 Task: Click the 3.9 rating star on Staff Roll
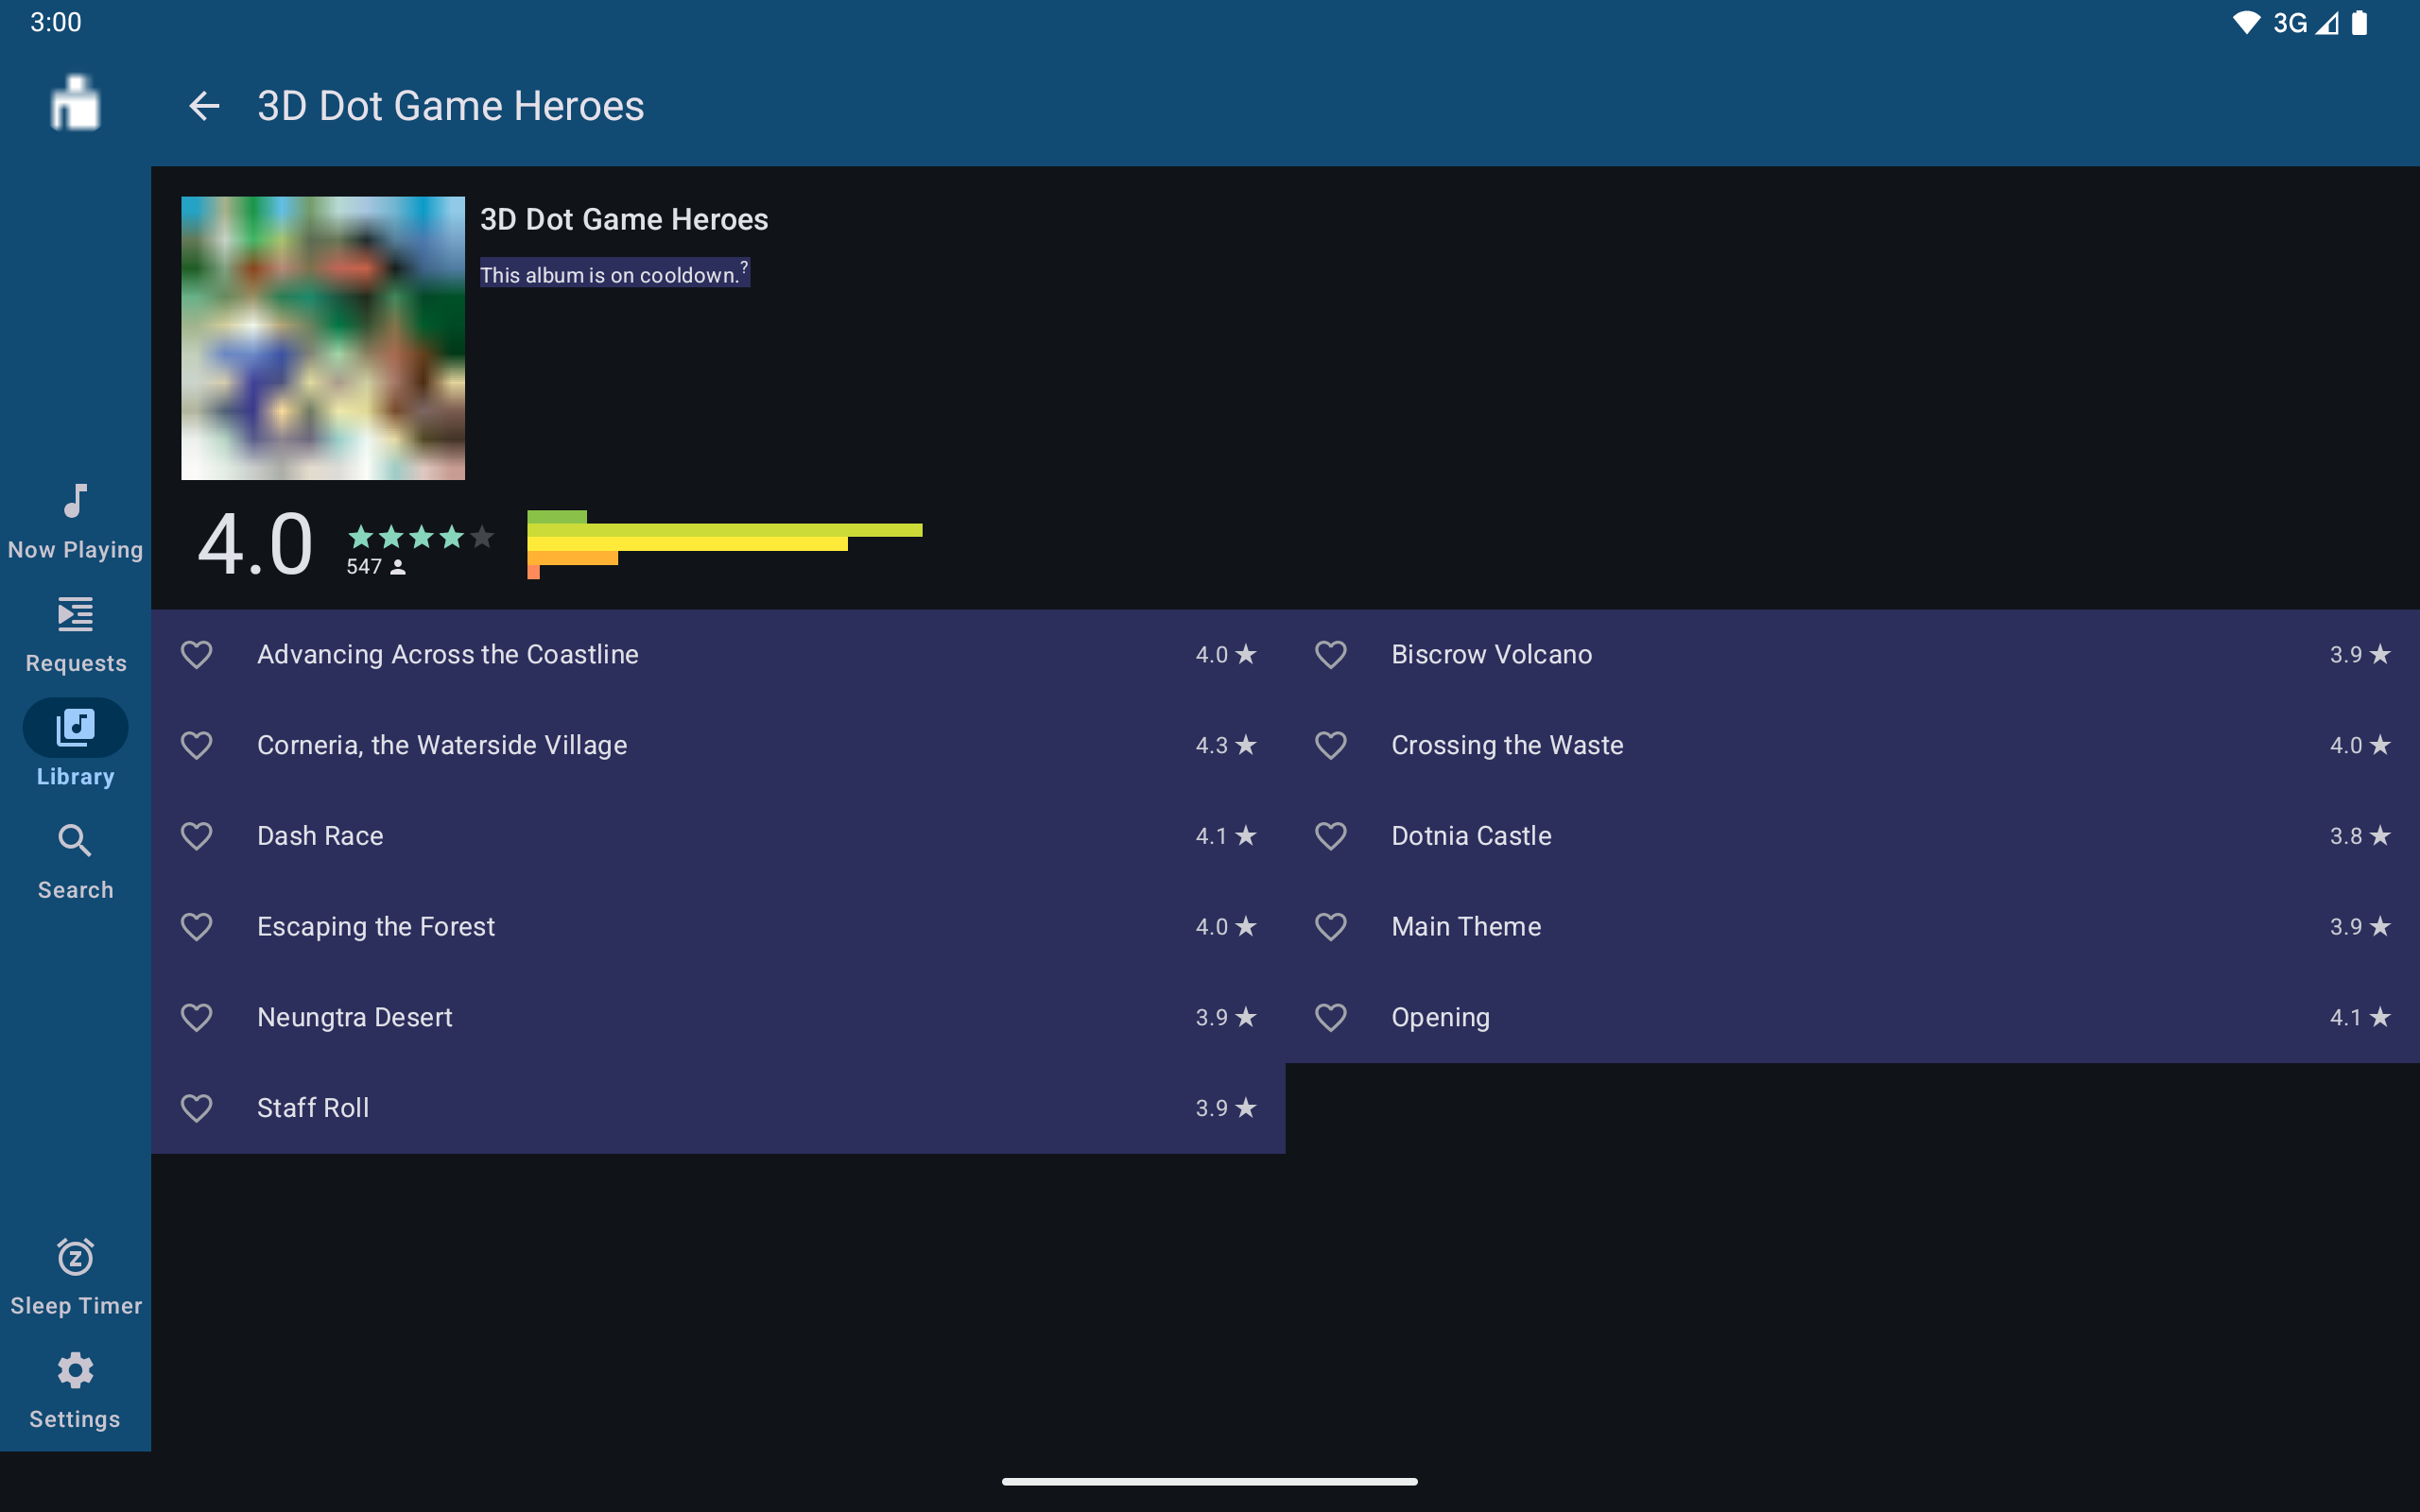1226,1108
